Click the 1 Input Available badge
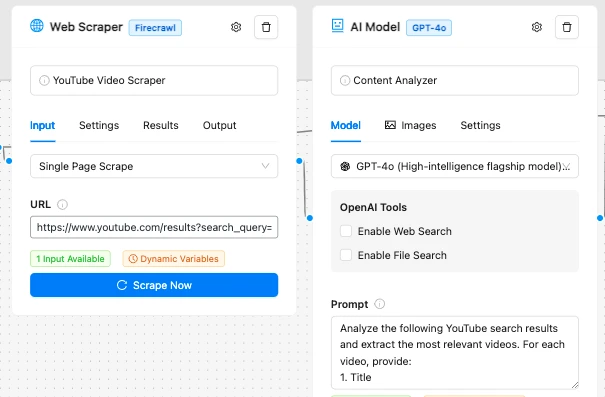The height and width of the screenshot is (397, 605). click(70, 258)
